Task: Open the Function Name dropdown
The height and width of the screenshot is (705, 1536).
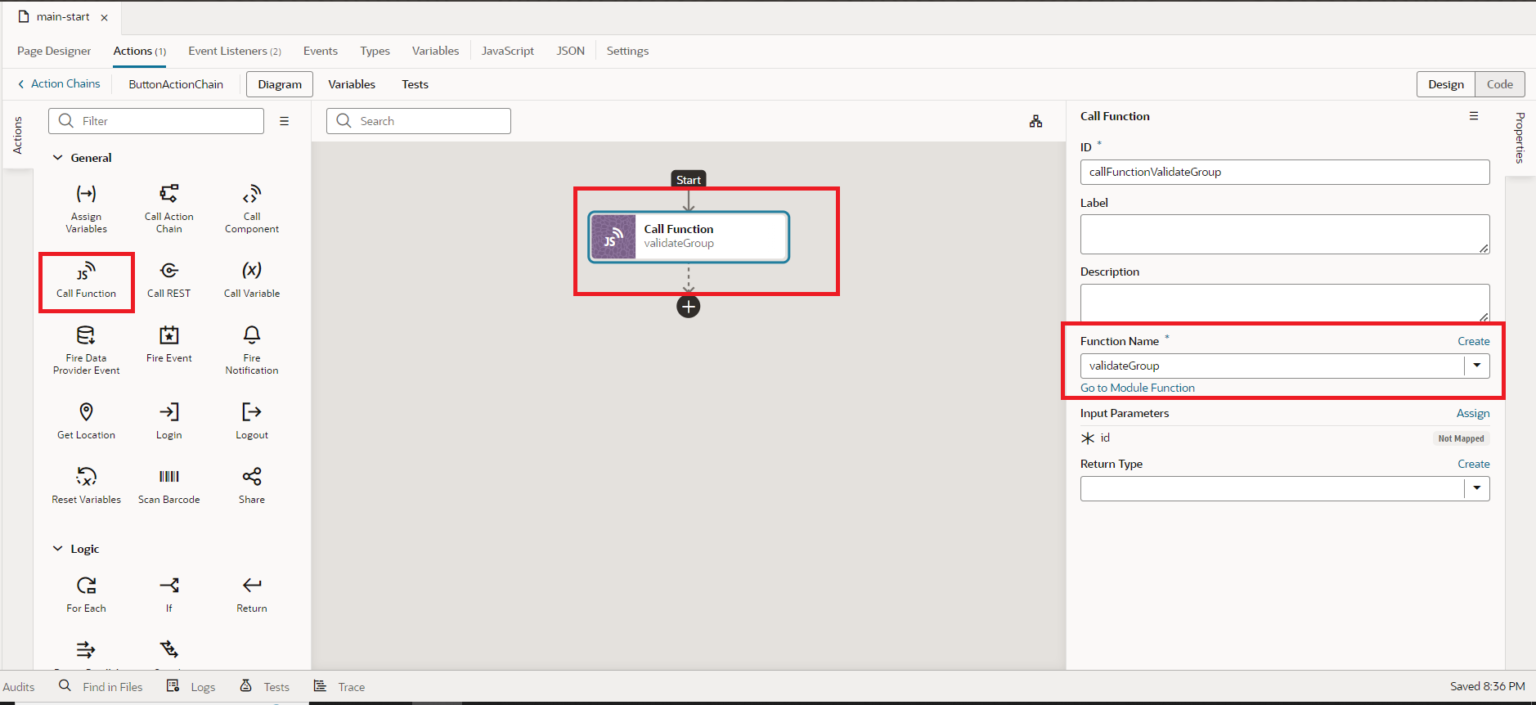Action: click(x=1477, y=365)
